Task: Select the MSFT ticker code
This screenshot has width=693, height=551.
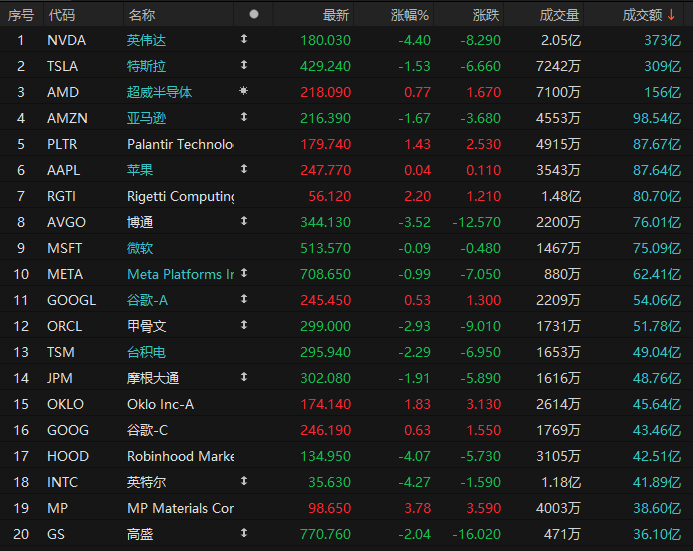Action: coord(65,249)
